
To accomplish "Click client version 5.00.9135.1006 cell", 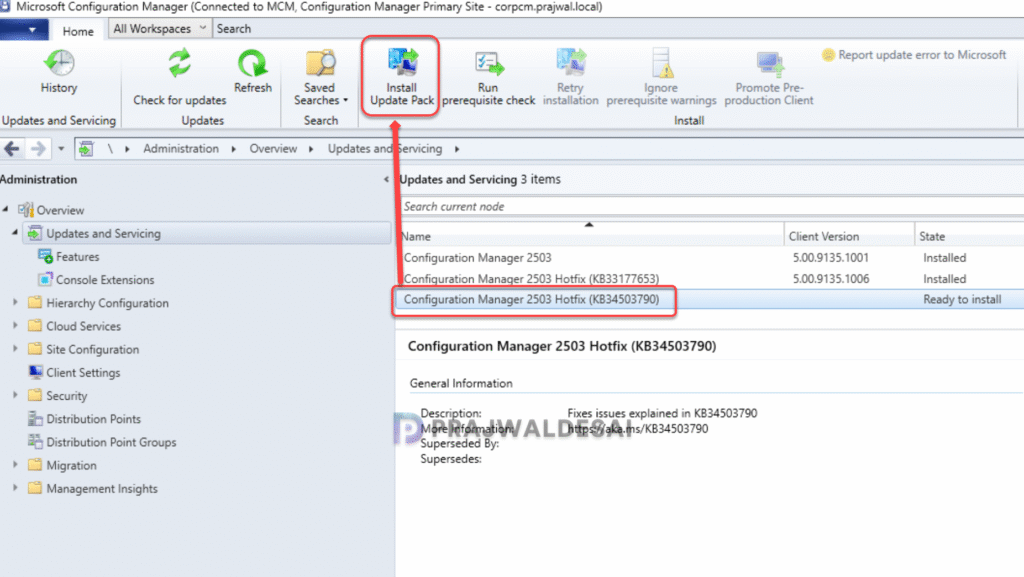I will pyautogui.click(x=831, y=279).
